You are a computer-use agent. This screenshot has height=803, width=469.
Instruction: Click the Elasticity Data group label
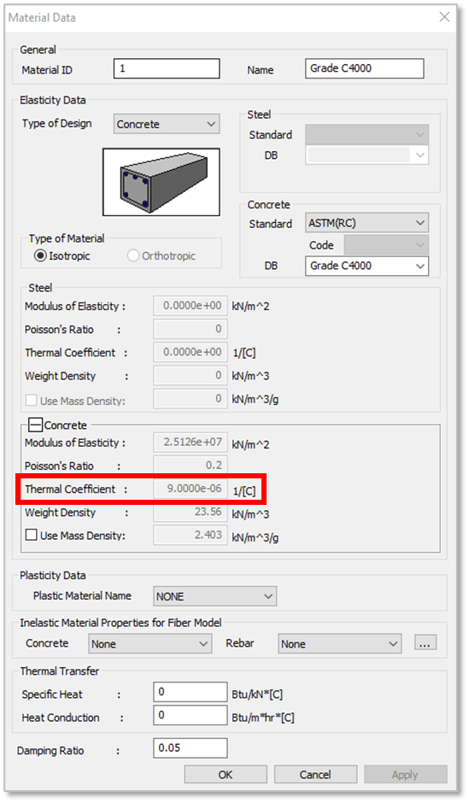(53, 100)
